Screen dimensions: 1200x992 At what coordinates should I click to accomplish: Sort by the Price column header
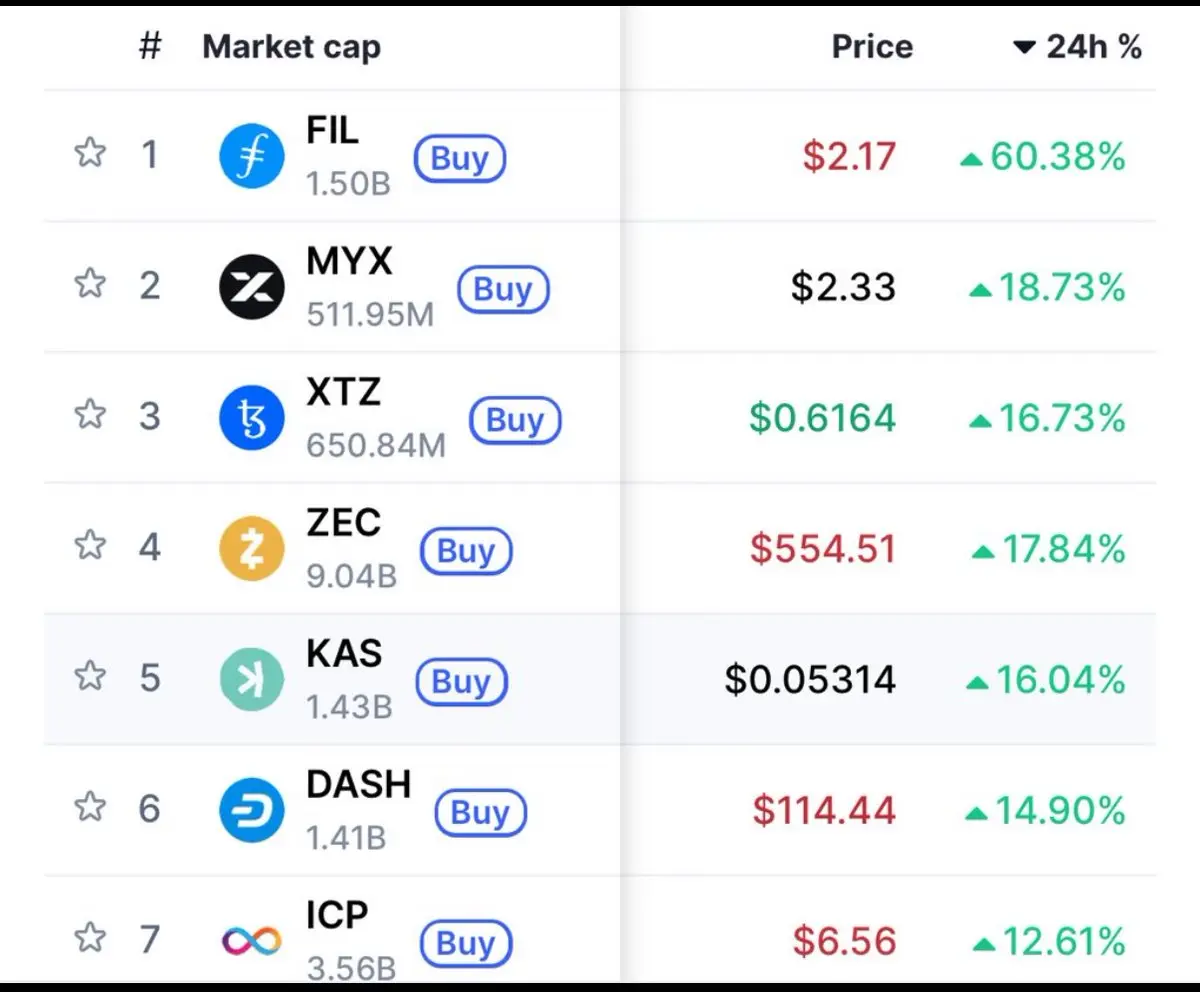[x=872, y=47]
